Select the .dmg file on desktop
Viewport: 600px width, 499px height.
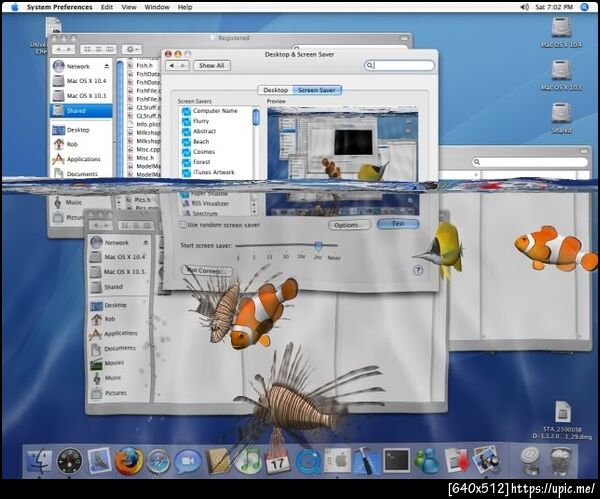562,419
